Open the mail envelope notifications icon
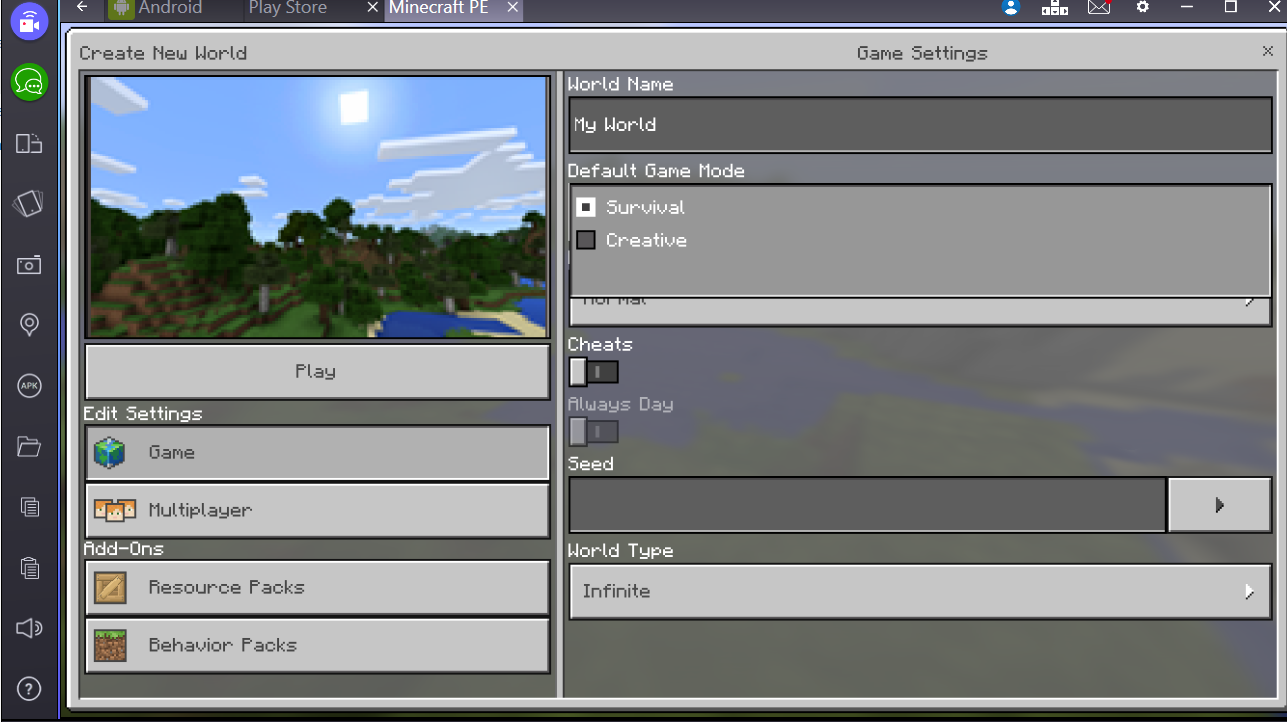Viewport: 1287px width, 722px height. pyautogui.click(x=1099, y=8)
